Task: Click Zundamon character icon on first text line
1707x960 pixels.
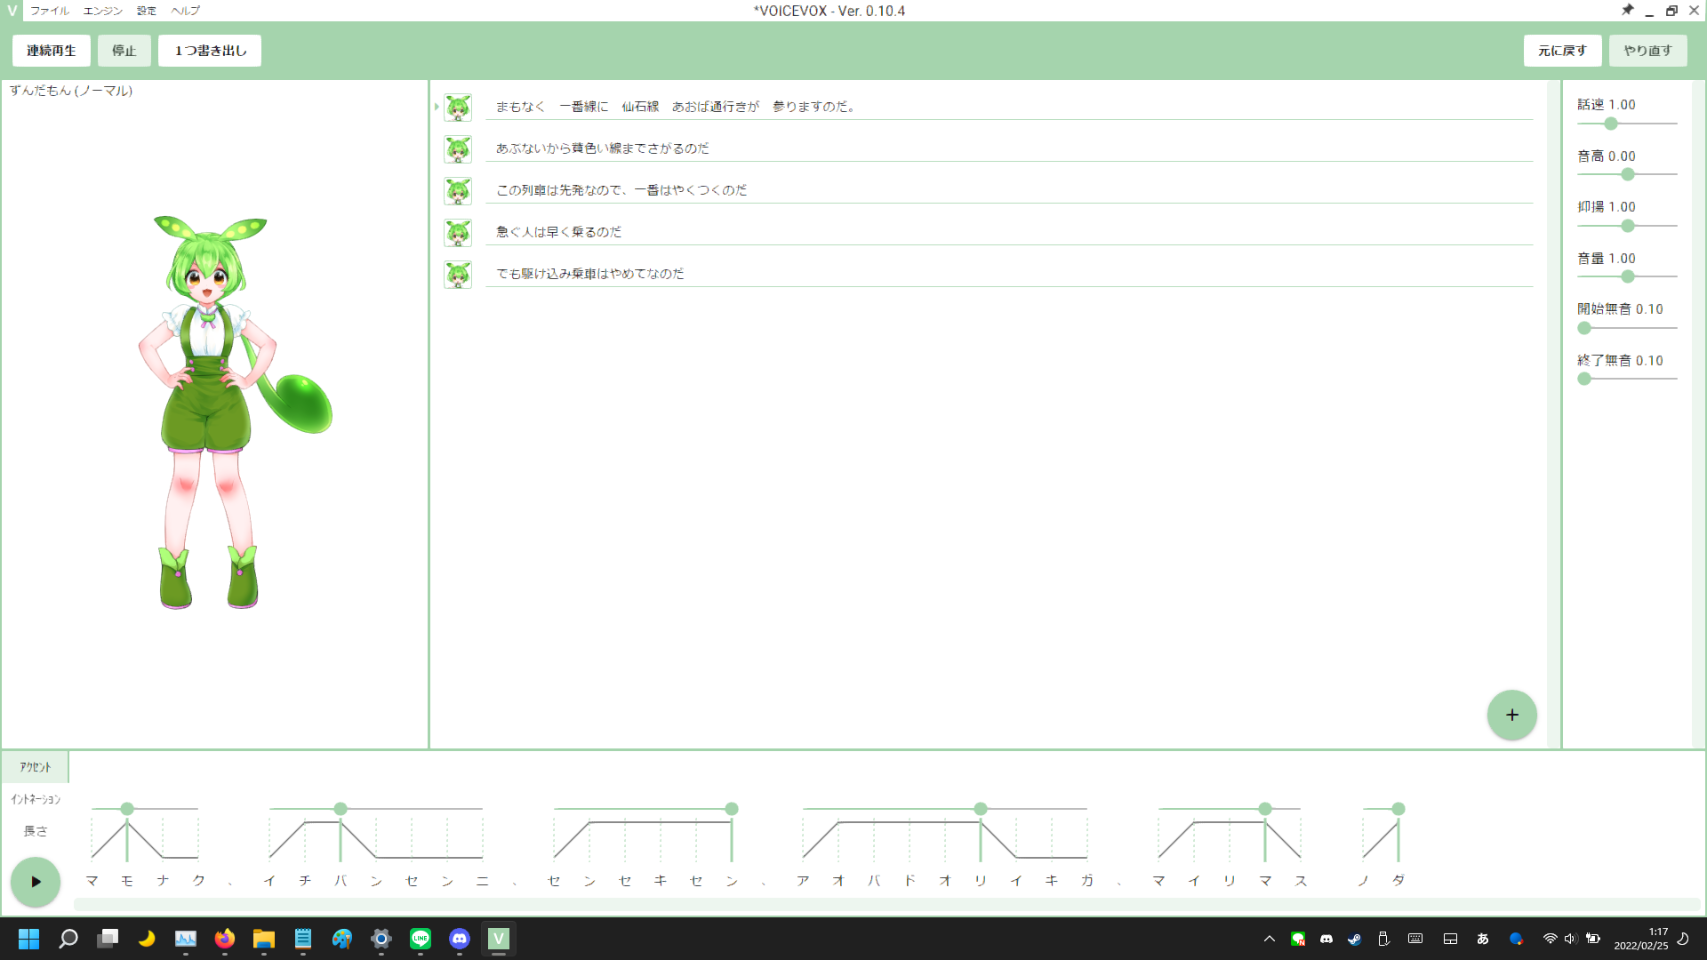Action: pyautogui.click(x=458, y=107)
